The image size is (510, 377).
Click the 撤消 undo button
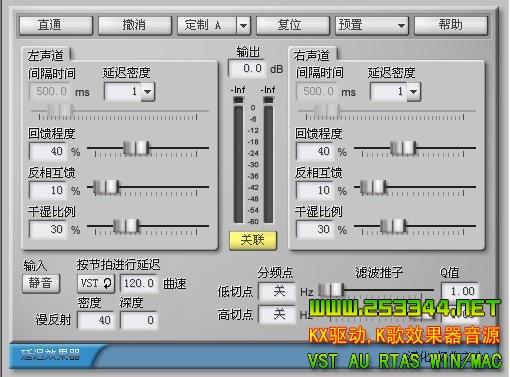point(135,25)
